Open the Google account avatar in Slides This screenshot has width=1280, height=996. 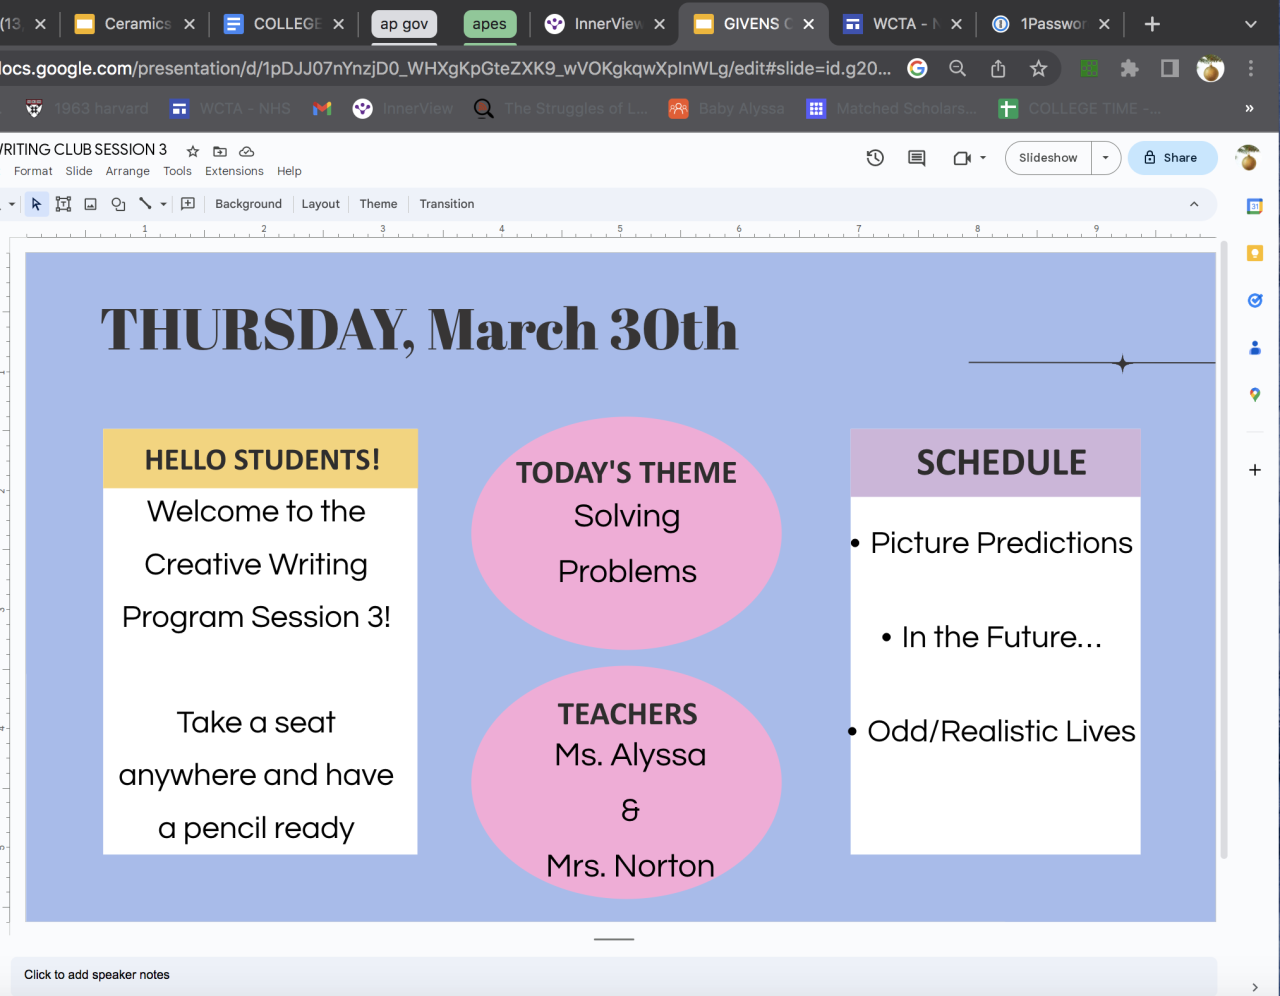1248,158
